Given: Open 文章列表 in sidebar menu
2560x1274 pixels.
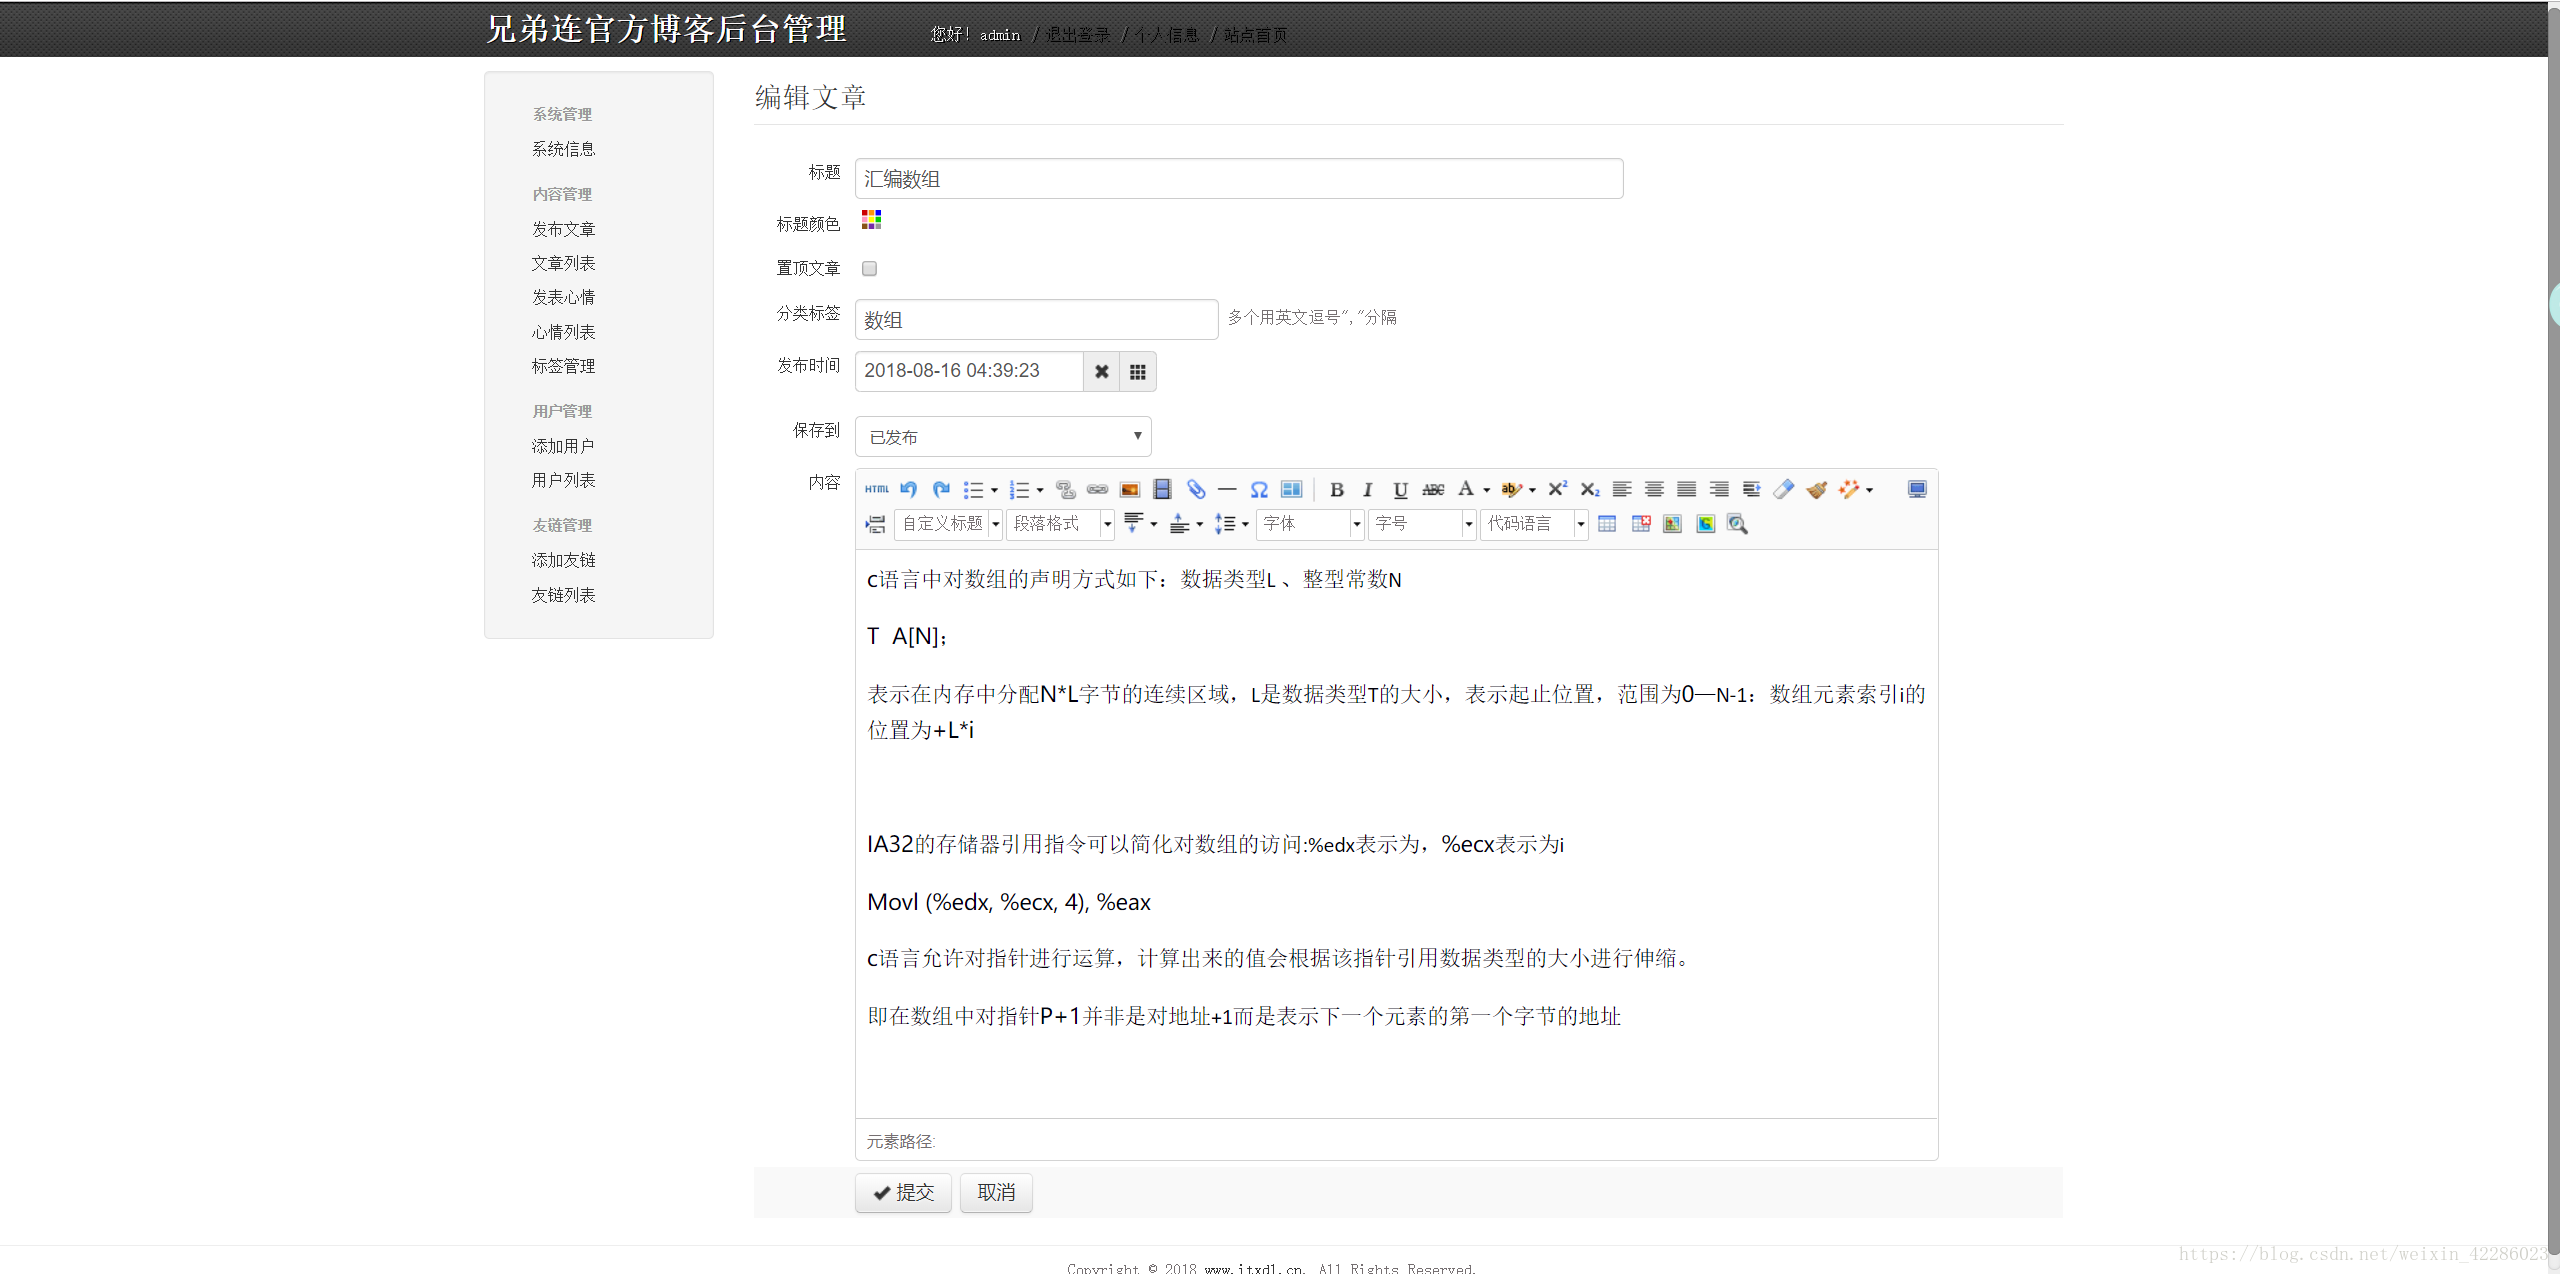Looking at the screenshot, I should 564,263.
